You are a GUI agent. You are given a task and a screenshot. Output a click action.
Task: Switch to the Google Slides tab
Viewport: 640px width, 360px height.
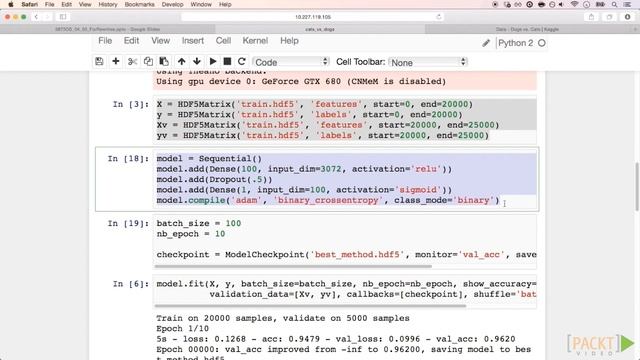107,29
